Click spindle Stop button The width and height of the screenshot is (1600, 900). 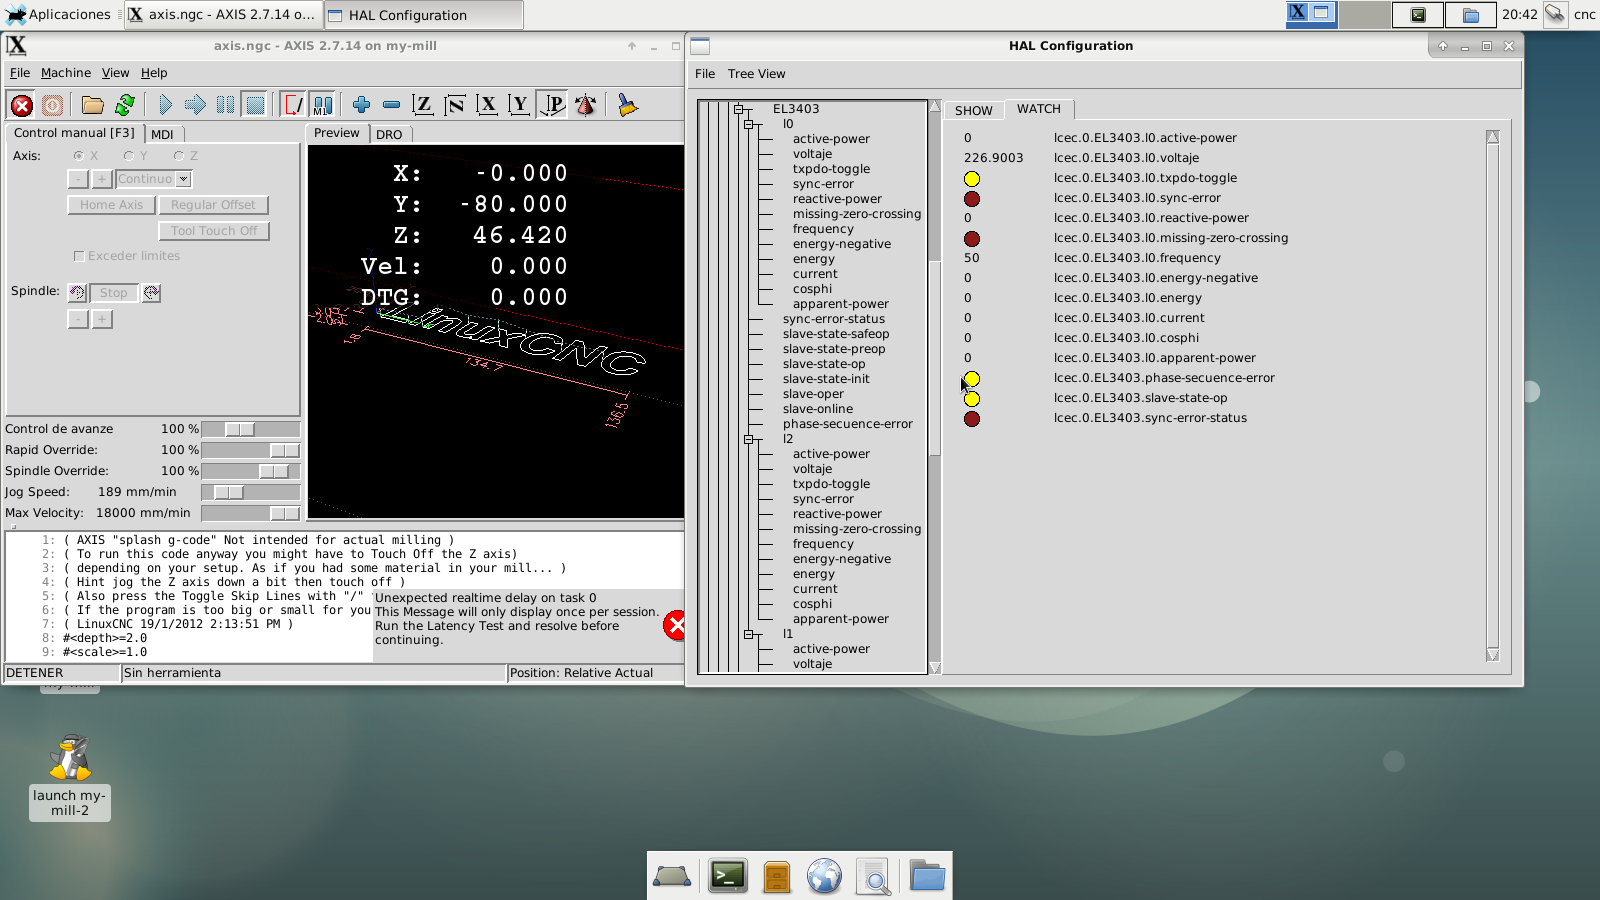(x=114, y=293)
